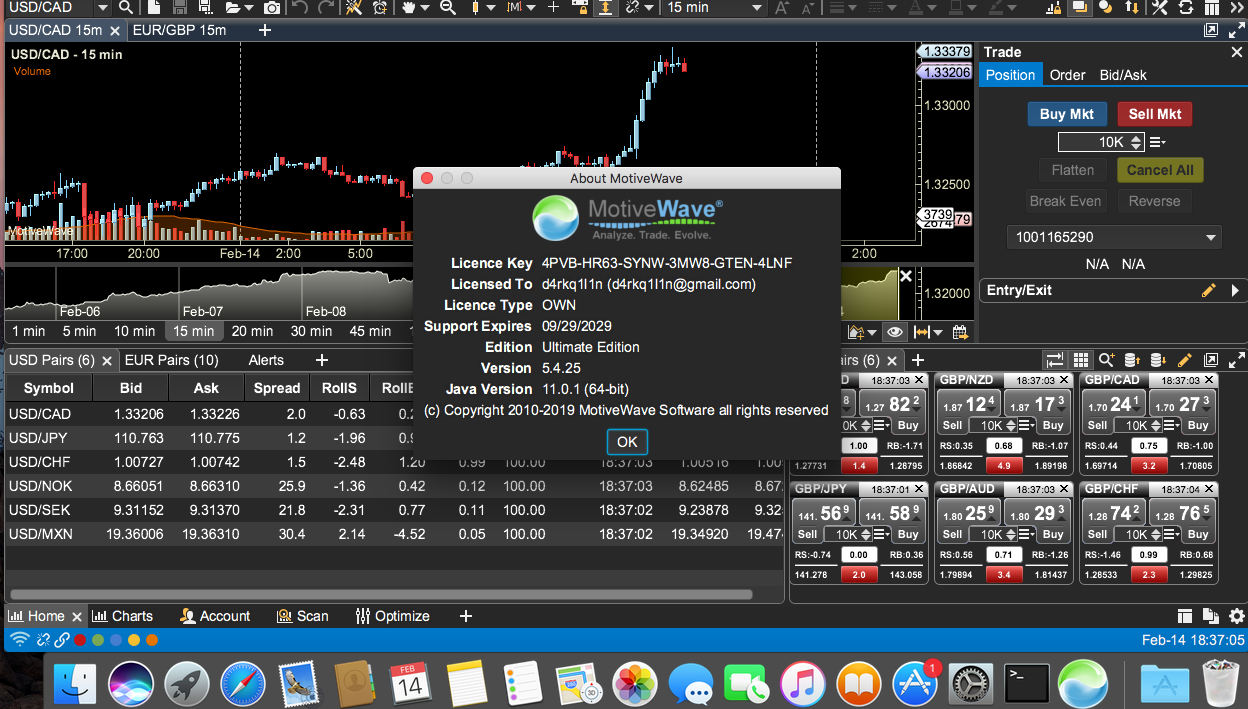Open the Alerts tab
This screenshot has width=1248, height=709.
(x=266, y=360)
